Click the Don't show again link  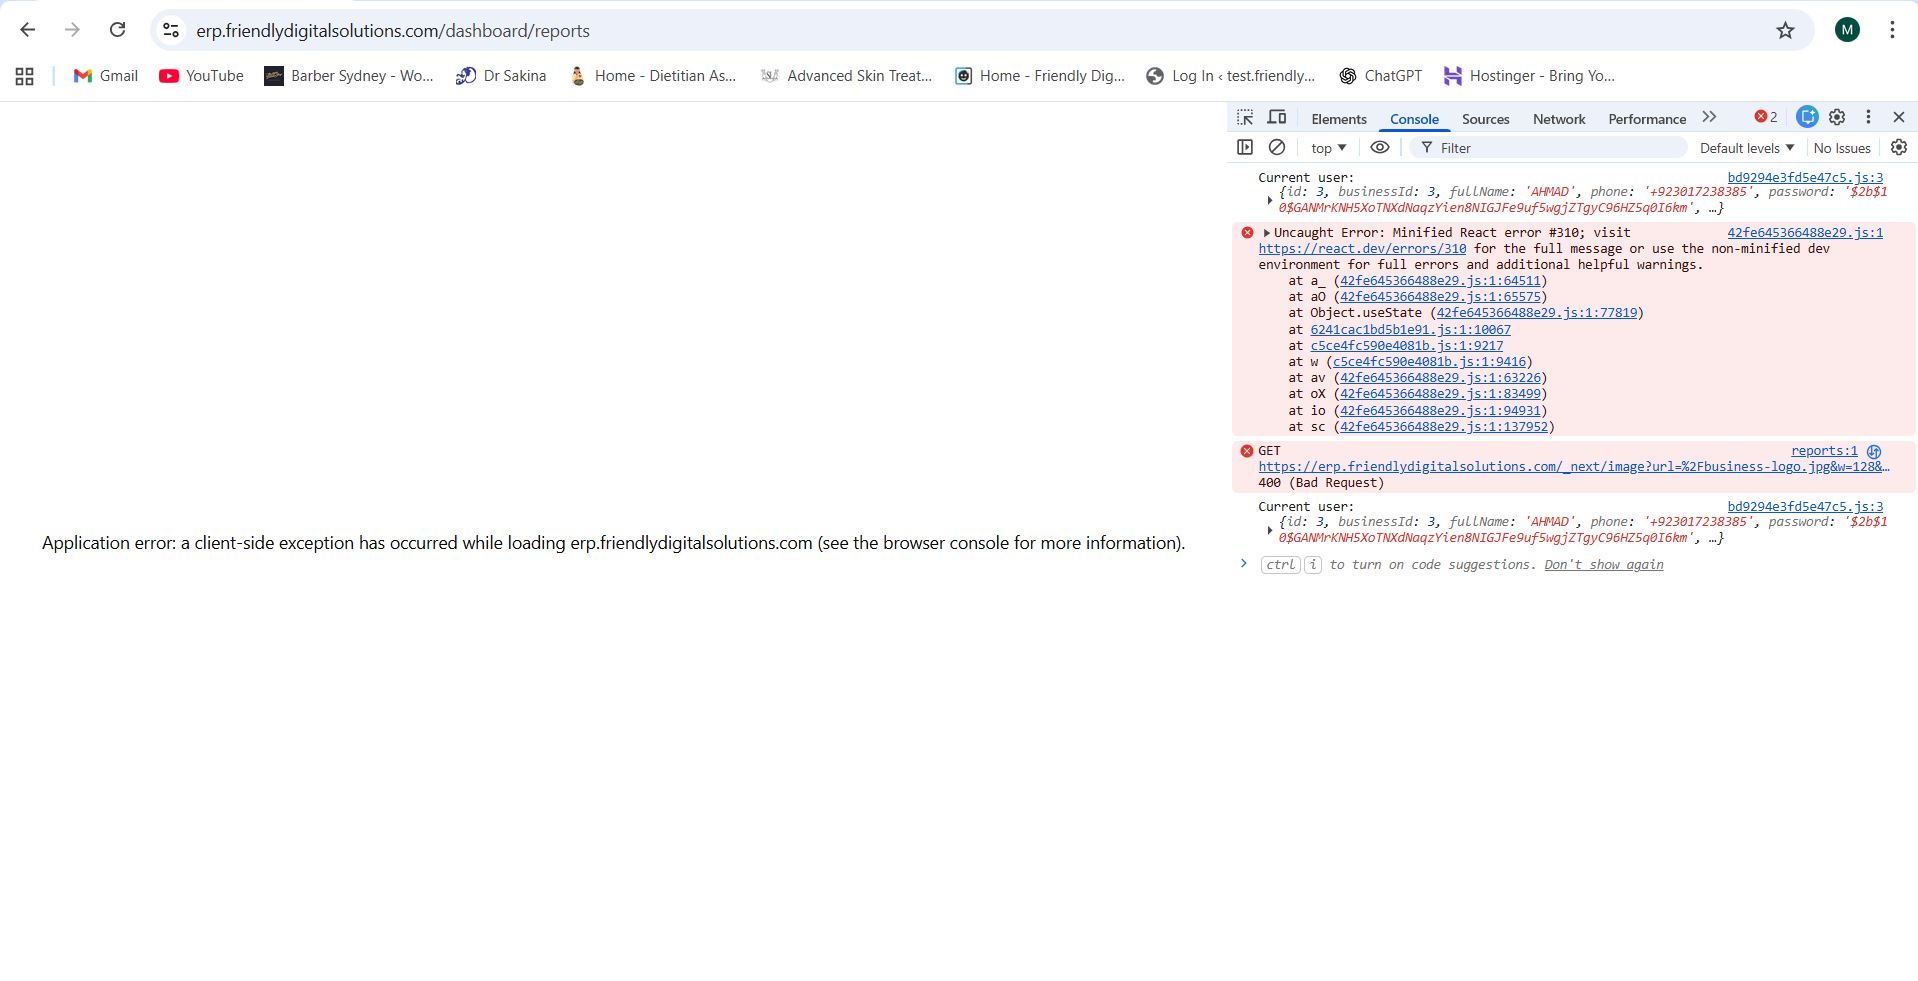pos(1603,565)
